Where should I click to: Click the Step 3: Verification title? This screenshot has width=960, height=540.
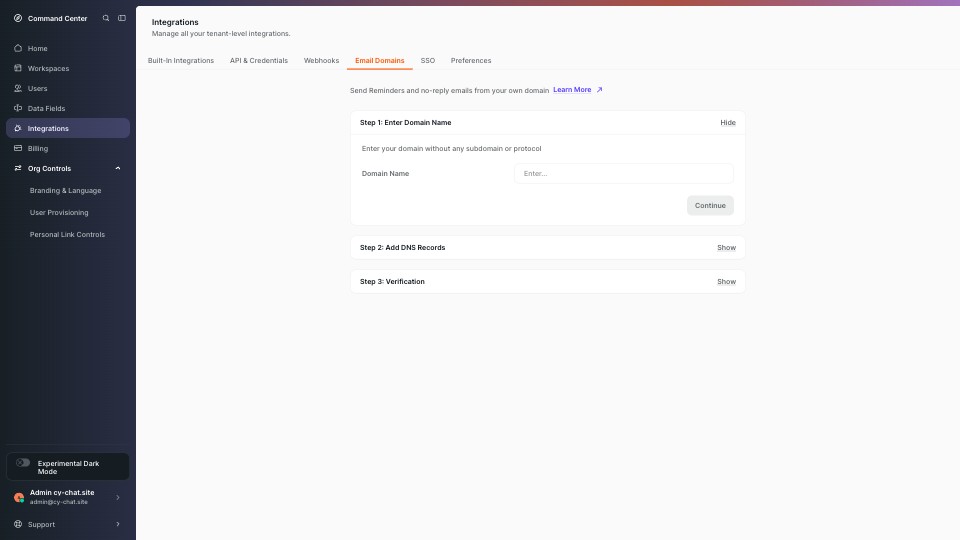[392, 282]
